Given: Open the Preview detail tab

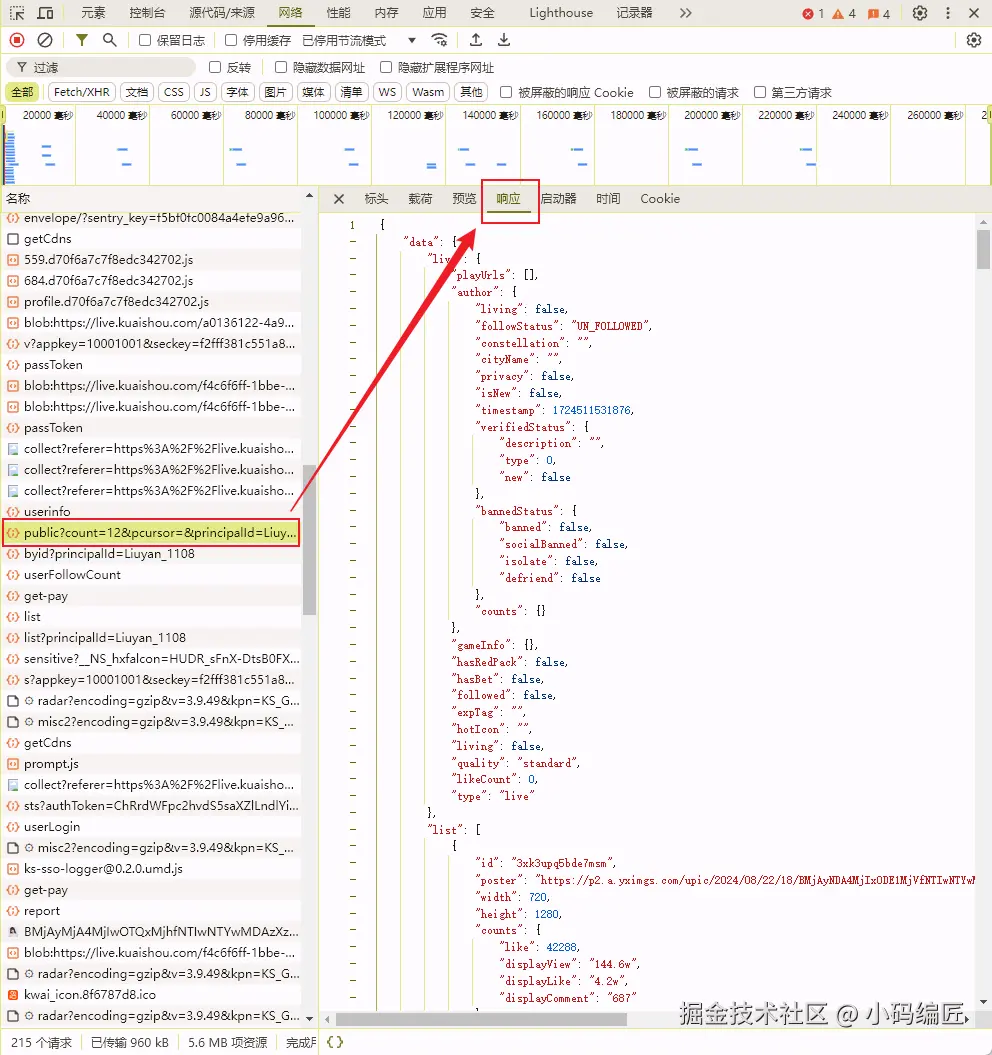Looking at the screenshot, I should pyautogui.click(x=464, y=198).
